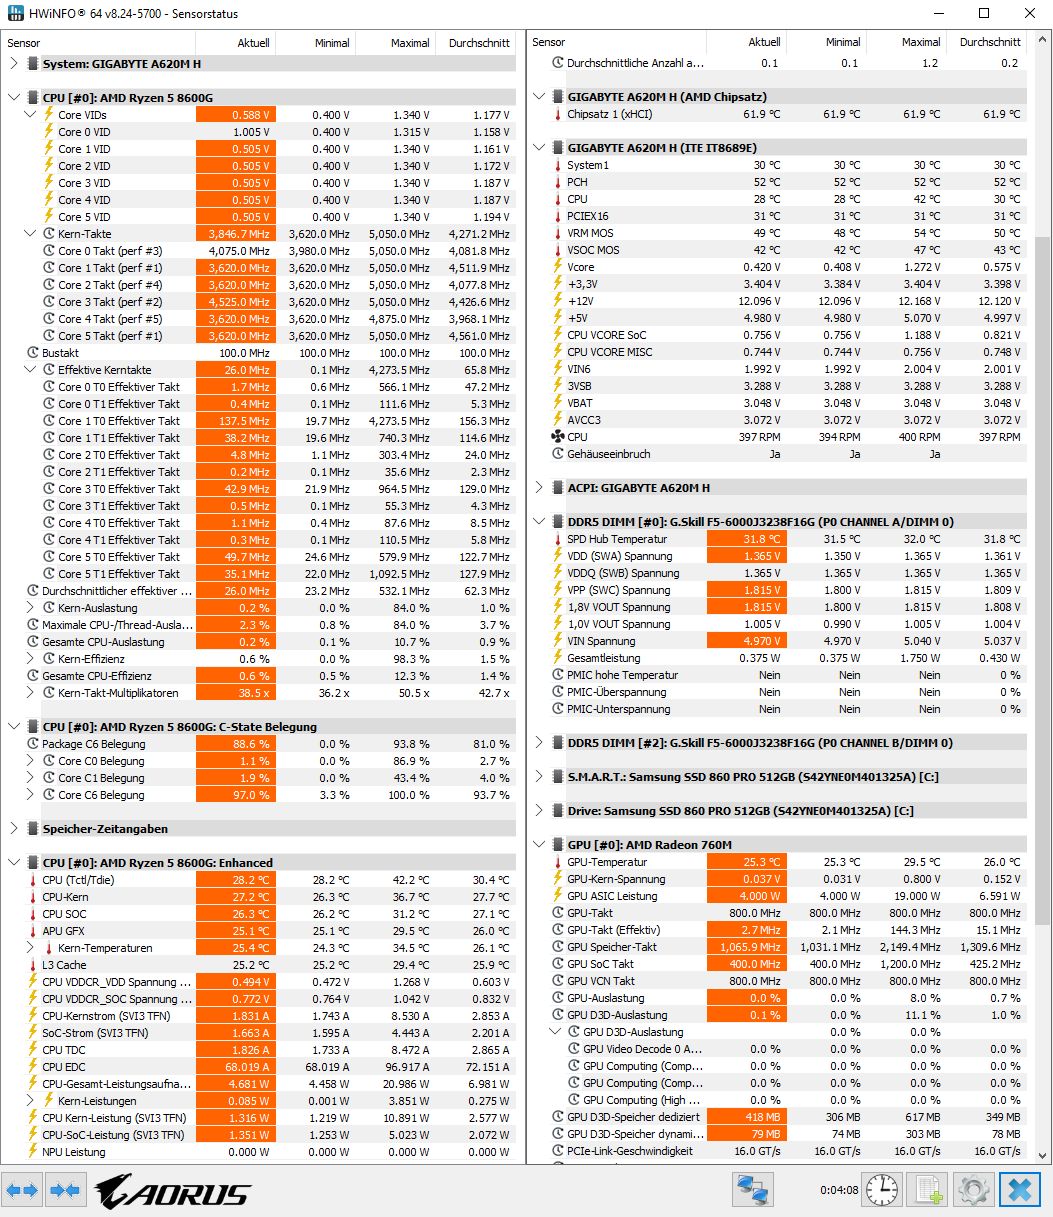Click the thermometer icon beside SPD Hub Temperatur

(558, 539)
